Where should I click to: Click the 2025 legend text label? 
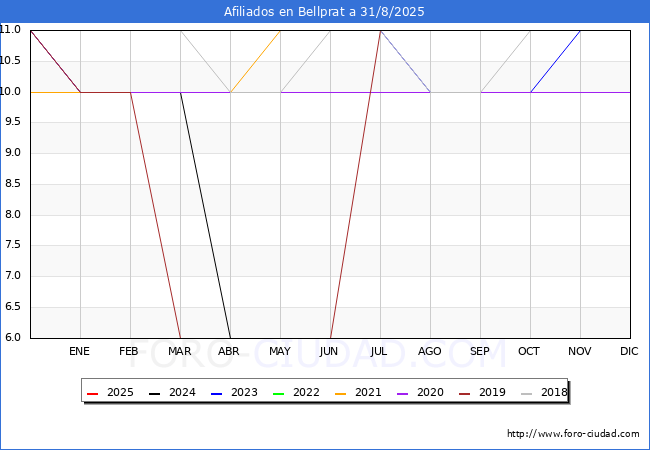[x=120, y=392]
